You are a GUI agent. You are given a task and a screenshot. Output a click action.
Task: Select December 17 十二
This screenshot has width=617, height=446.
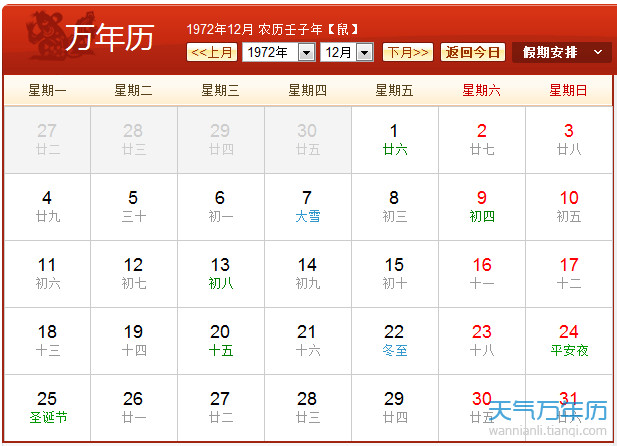pyautogui.click(x=569, y=274)
